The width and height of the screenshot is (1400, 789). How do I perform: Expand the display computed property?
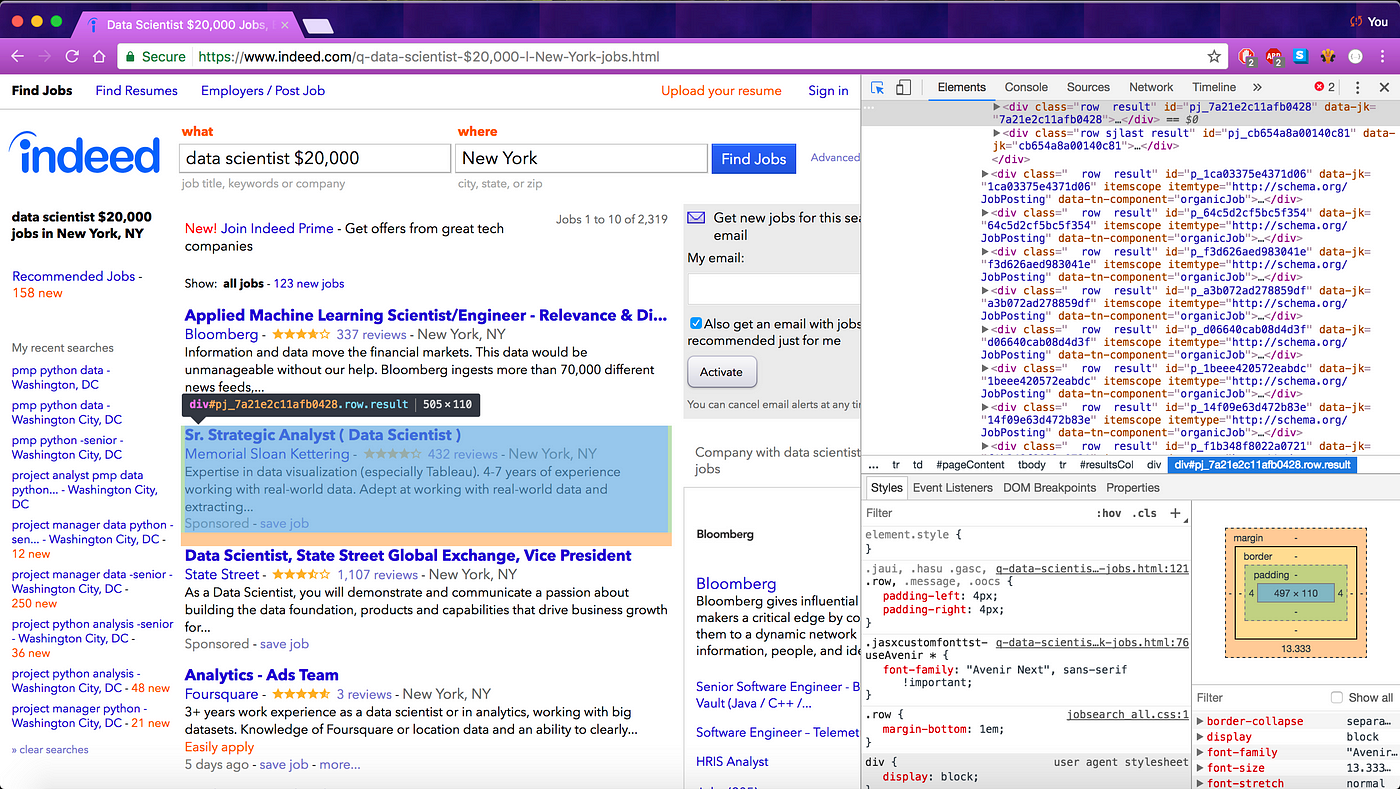[x=1201, y=737]
